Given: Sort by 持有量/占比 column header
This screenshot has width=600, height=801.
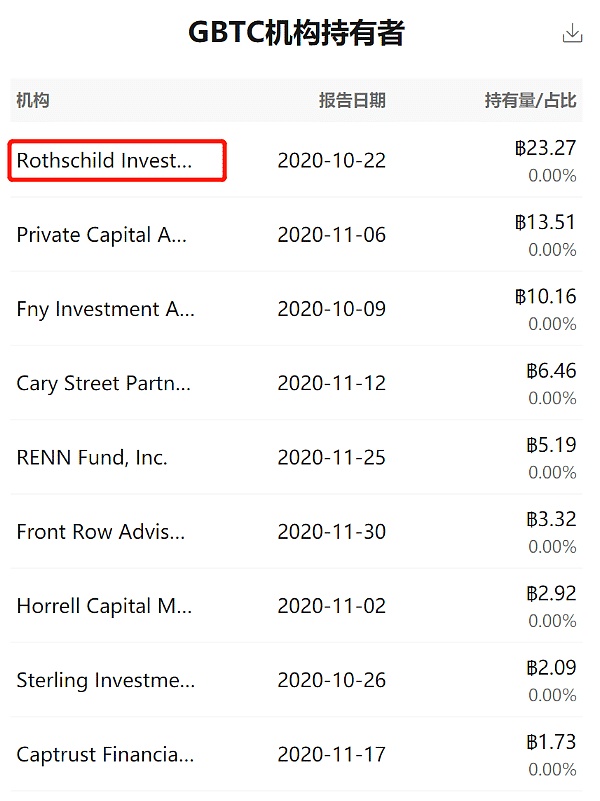Looking at the screenshot, I should click(x=531, y=100).
